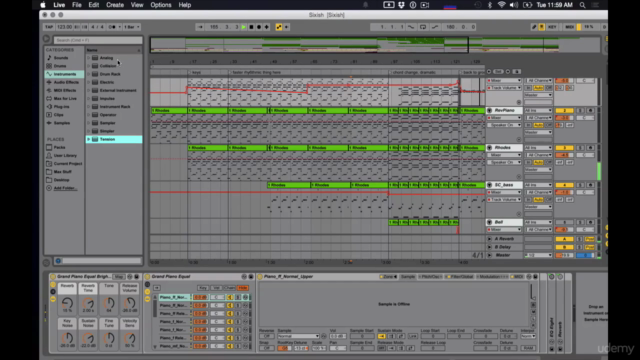Click the Arrangement Record button in transport

(259, 27)
